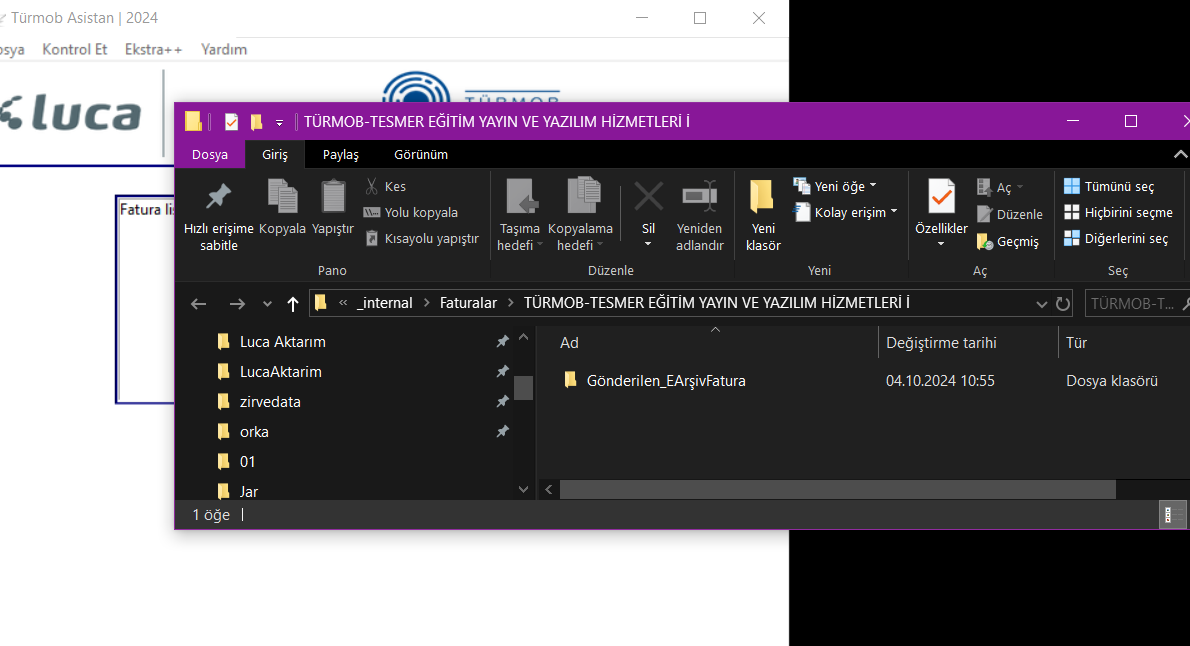Select LucaAktarim in navigation pane
This screenshot has width=1190, height=646.
[280, 371]
